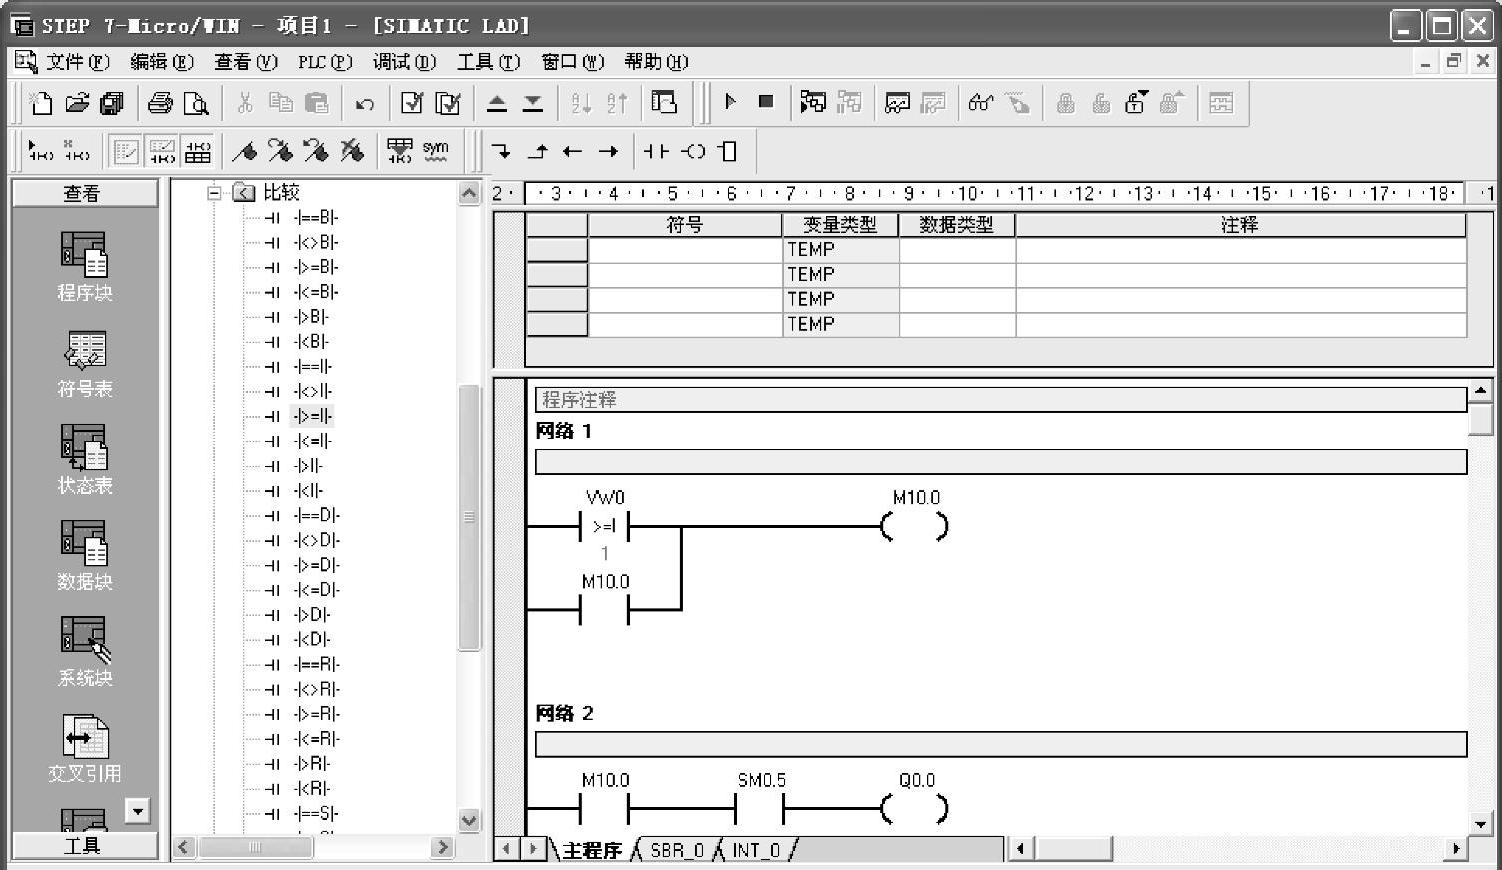The width and height of the screenshot is (1502, 870).
Task: Open 交叉引用 in the navigation bar
Action: [84, 748]
